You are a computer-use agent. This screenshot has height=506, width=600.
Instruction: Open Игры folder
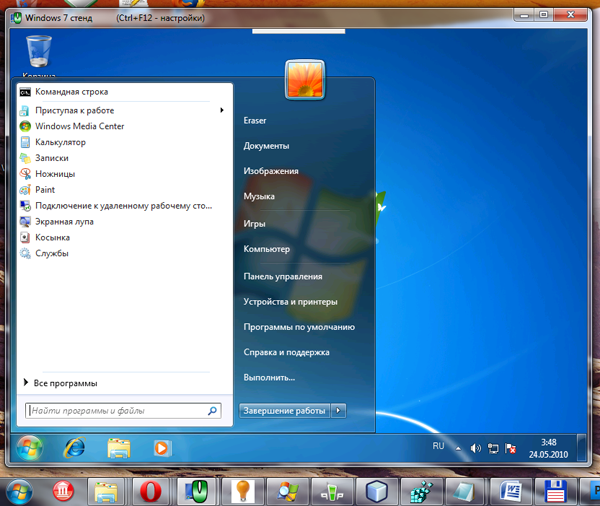[254, 224]
